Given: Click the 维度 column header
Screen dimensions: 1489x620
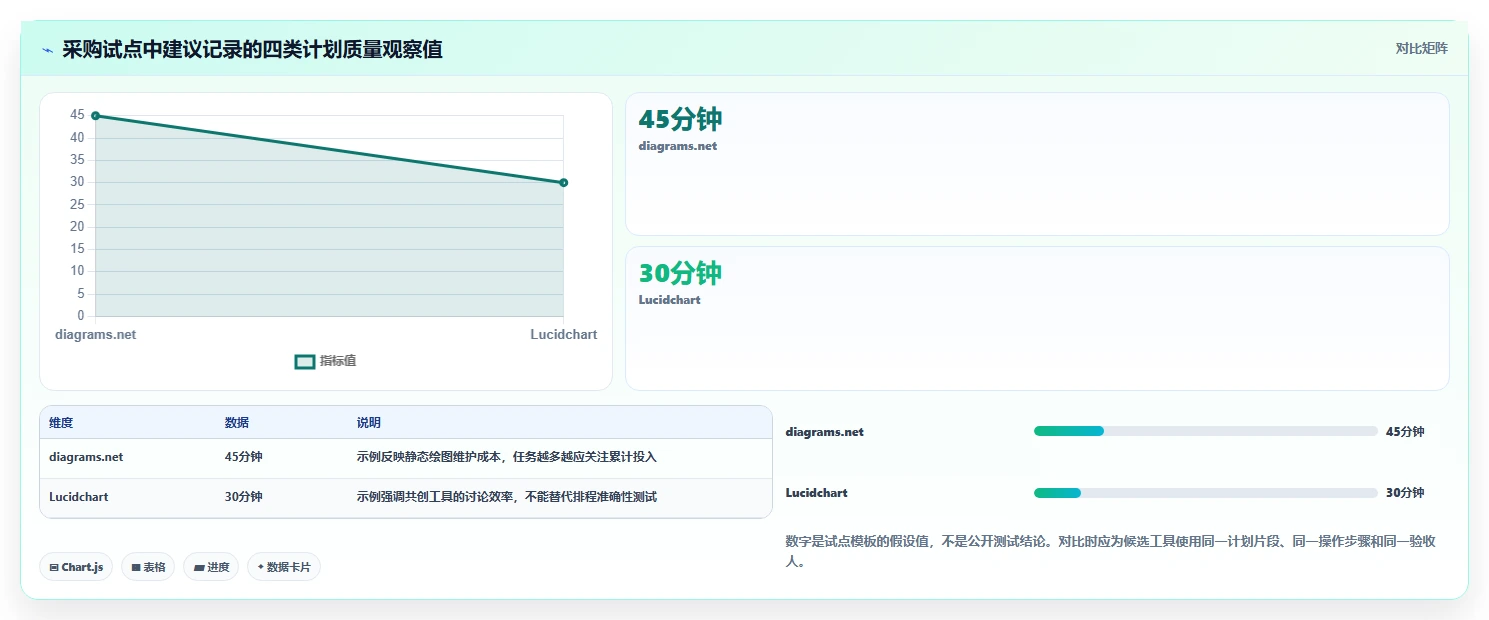Looking at the screenshot, I should point(61,423).
